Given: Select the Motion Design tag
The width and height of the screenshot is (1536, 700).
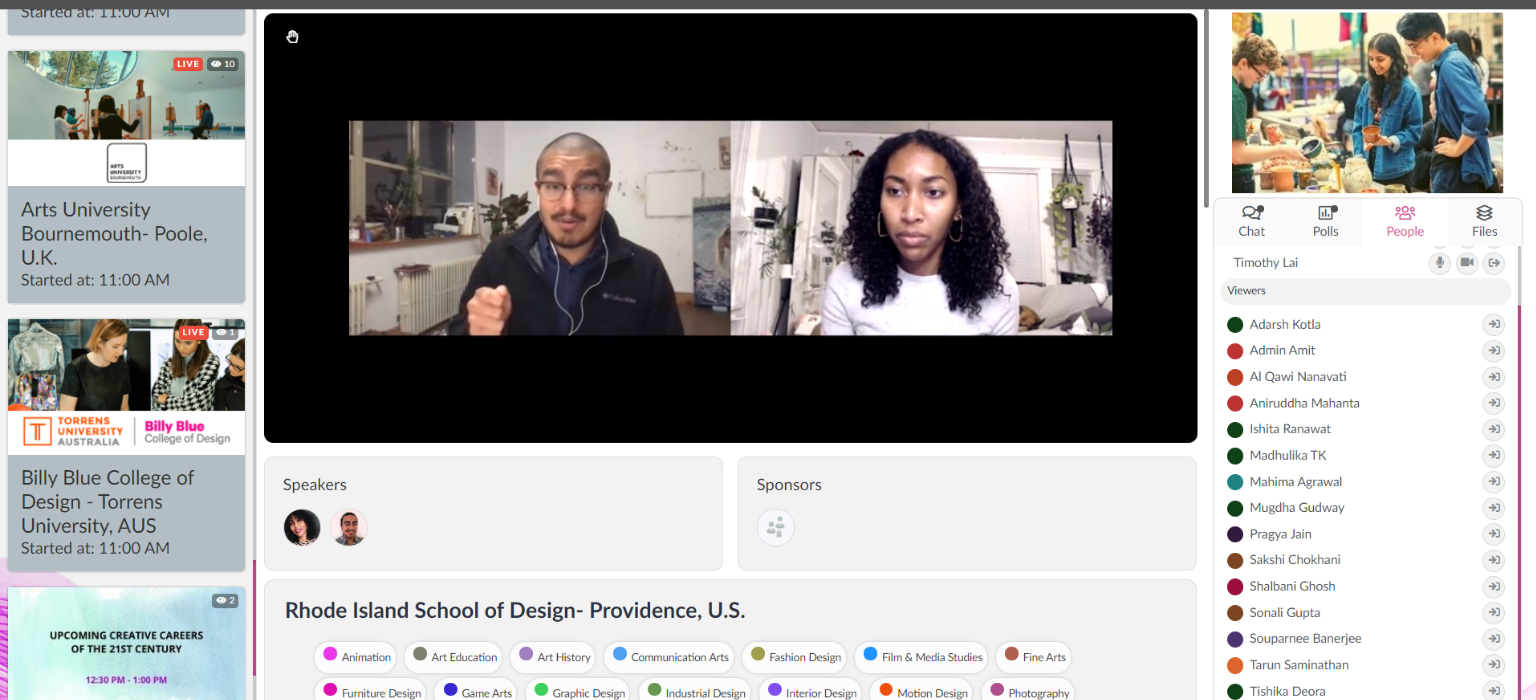Looking at the screenshot, I should pos(922,691).
